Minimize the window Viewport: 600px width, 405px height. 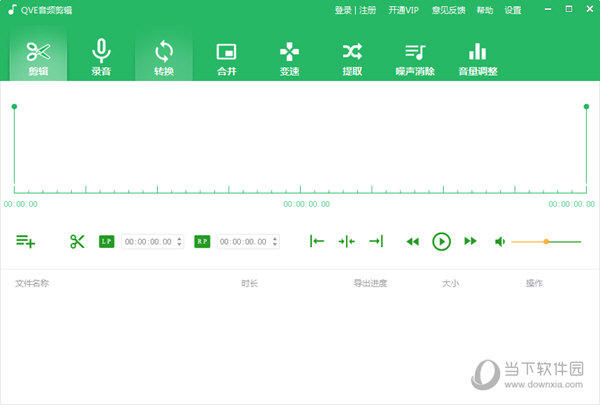click(x=548, y=9)
